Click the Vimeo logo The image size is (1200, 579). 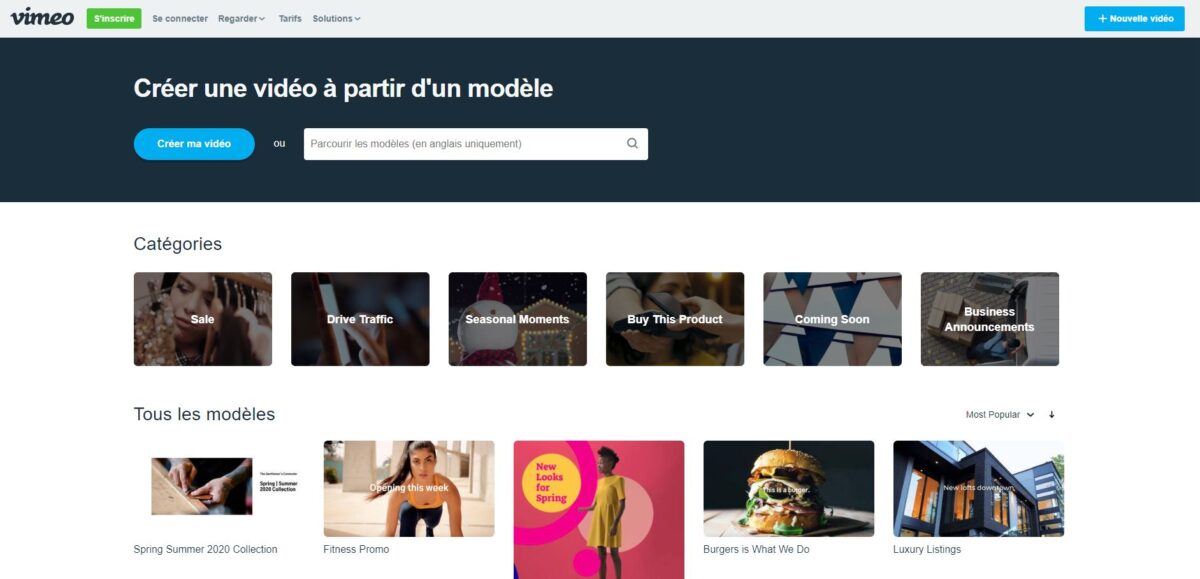(42, 17)
